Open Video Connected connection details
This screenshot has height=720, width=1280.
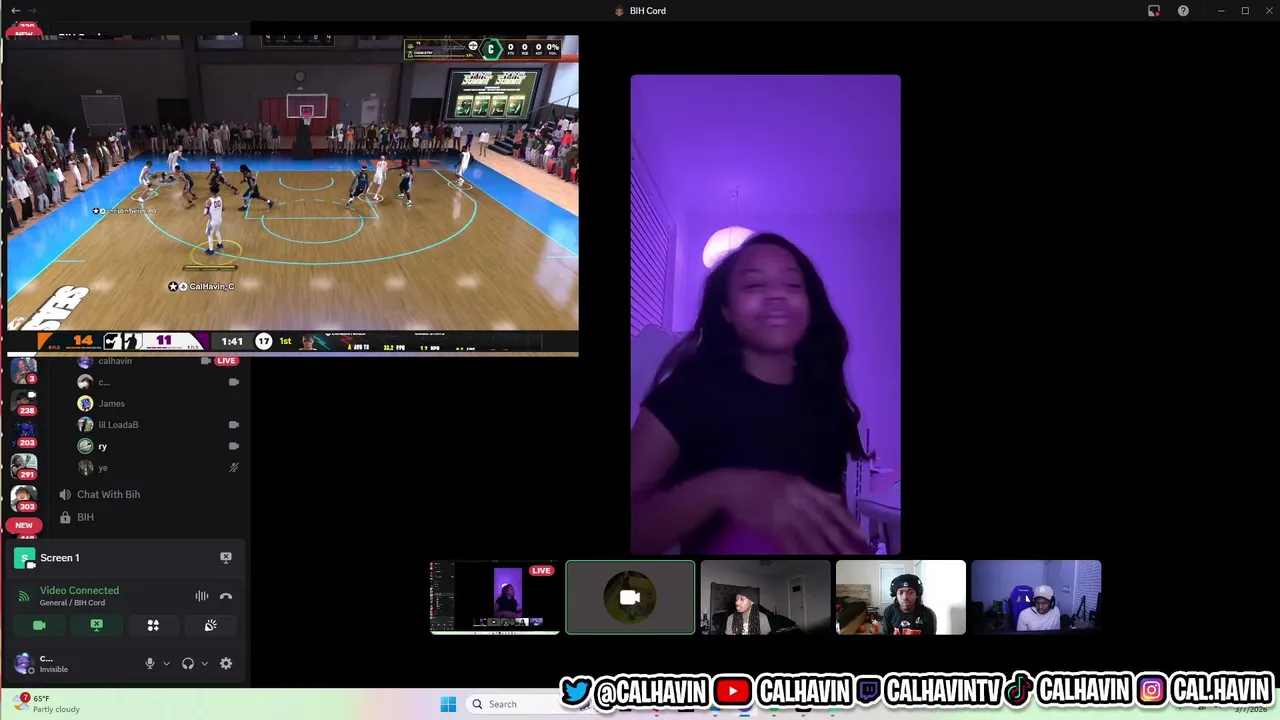pyautogui.click(x=79, y=590)
